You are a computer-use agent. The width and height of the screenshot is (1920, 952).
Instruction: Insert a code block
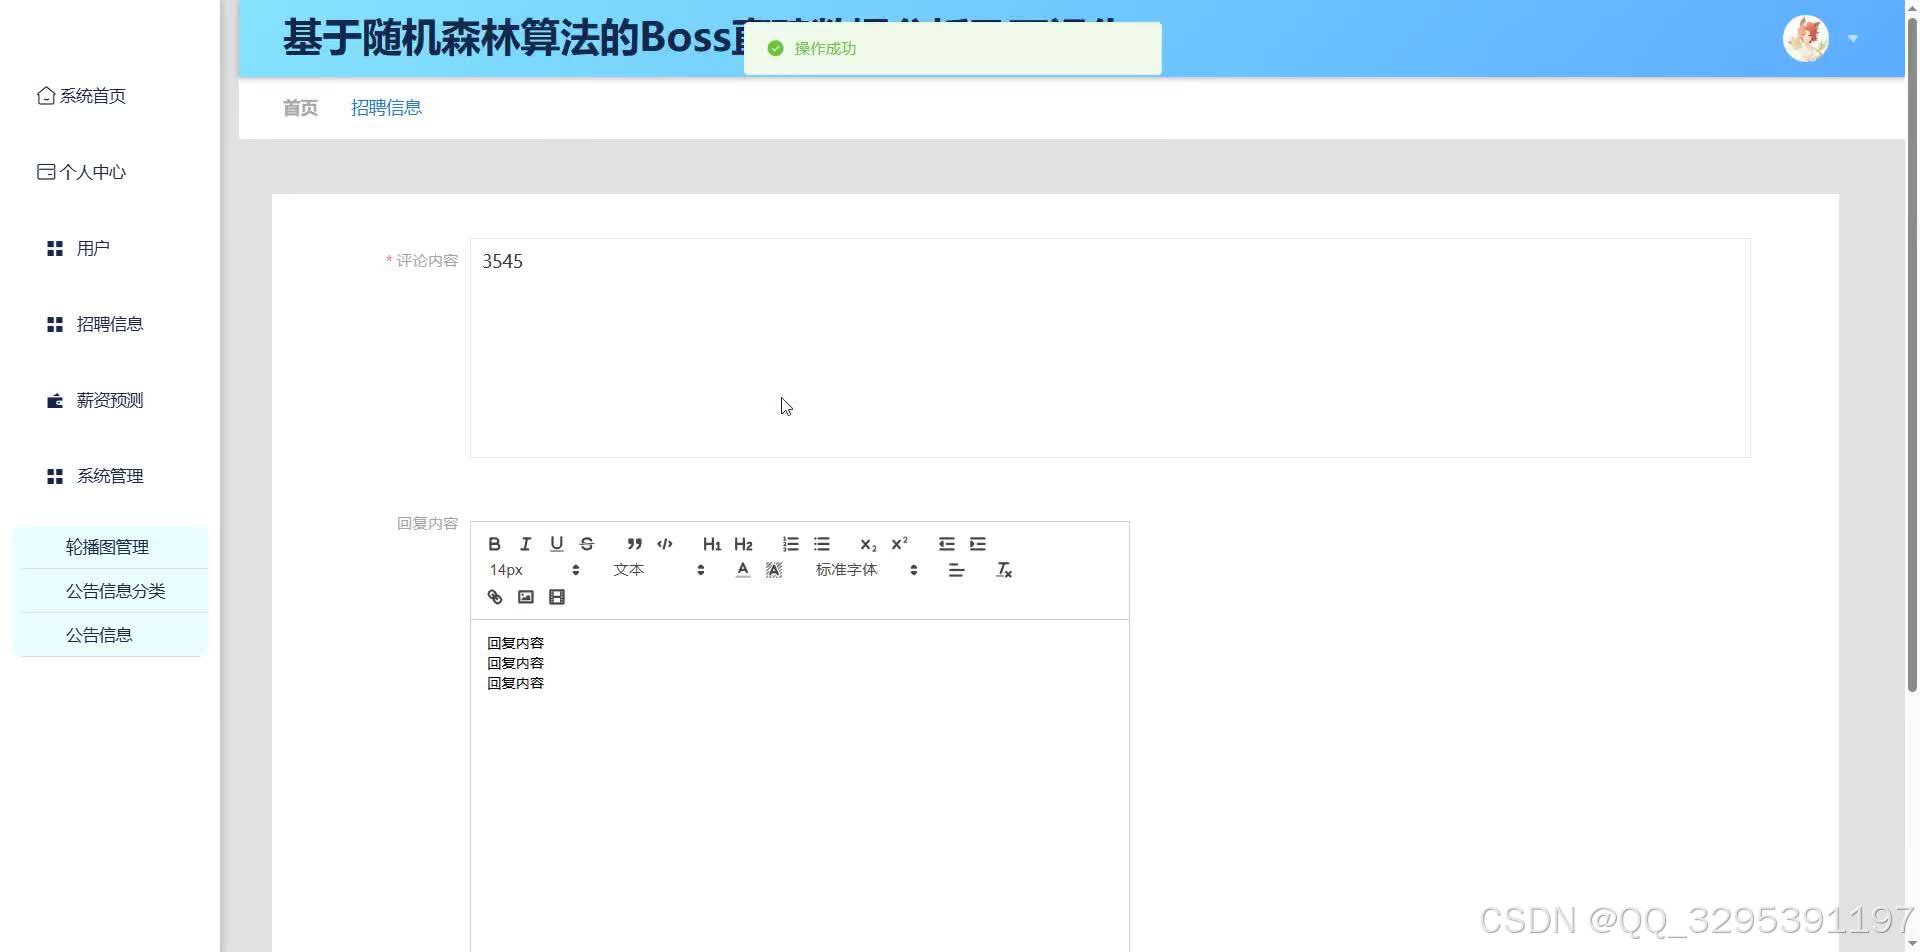tap(665, 544)
